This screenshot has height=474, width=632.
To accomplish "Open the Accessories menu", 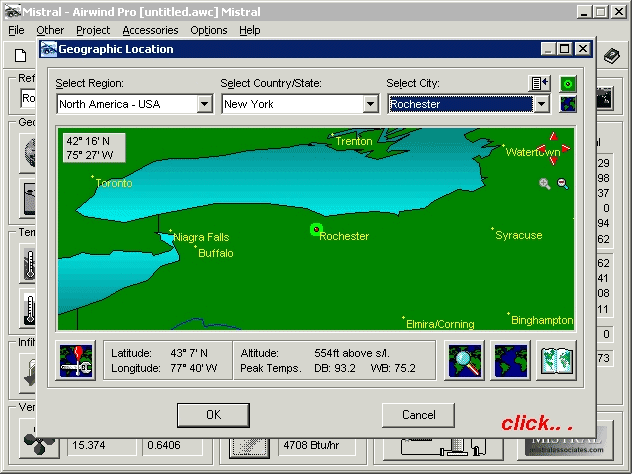I will click(x=150, y=30).
